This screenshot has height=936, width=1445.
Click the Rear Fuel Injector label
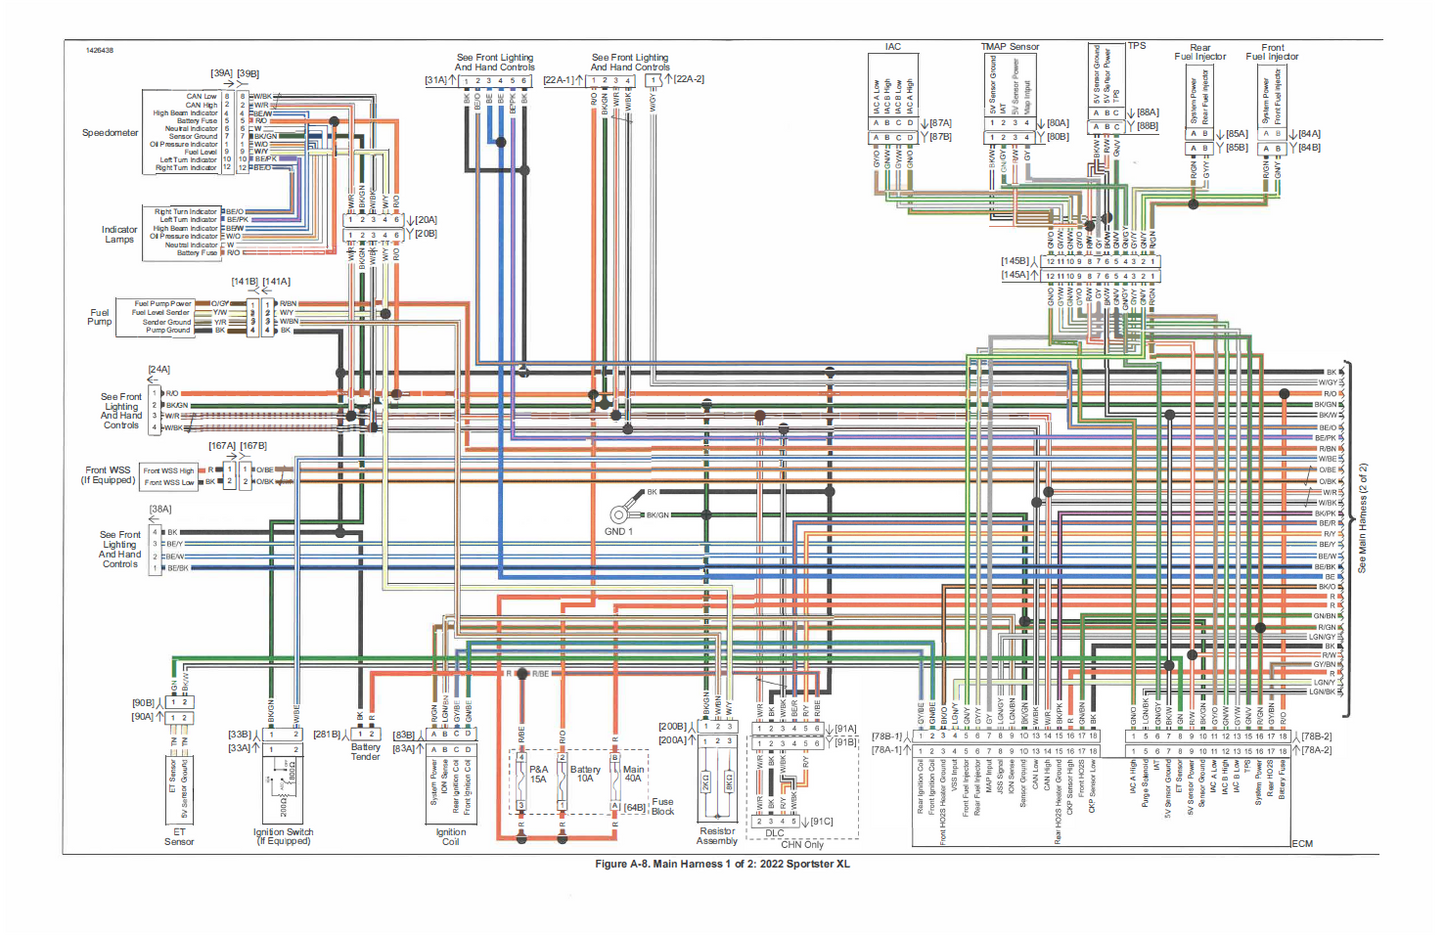[x=1200, y=52]
